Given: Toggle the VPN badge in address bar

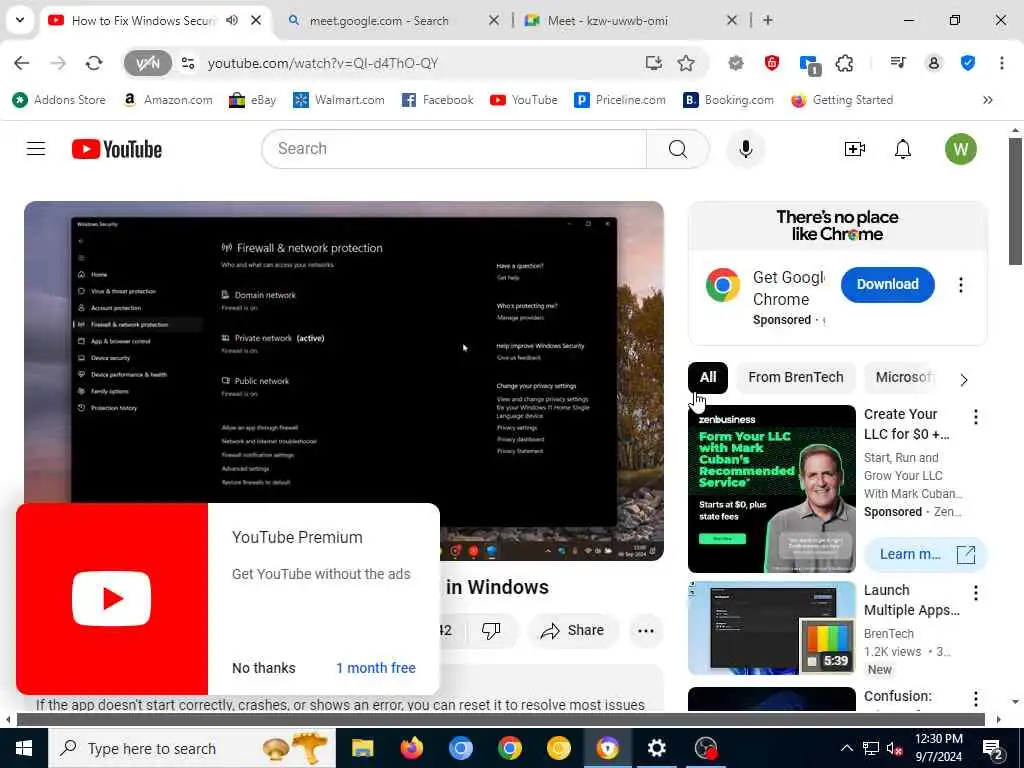Looking at the screenshot, I should [x=148, y=63].
